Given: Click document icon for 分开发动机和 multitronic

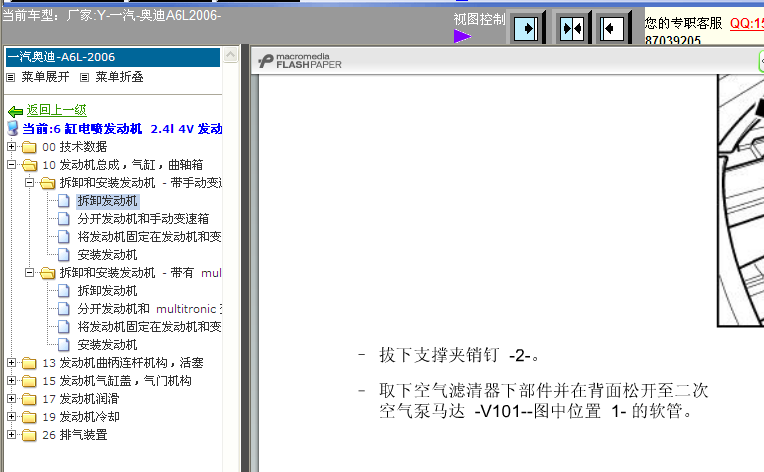Looking at the screenshot, I should [64, 309].
